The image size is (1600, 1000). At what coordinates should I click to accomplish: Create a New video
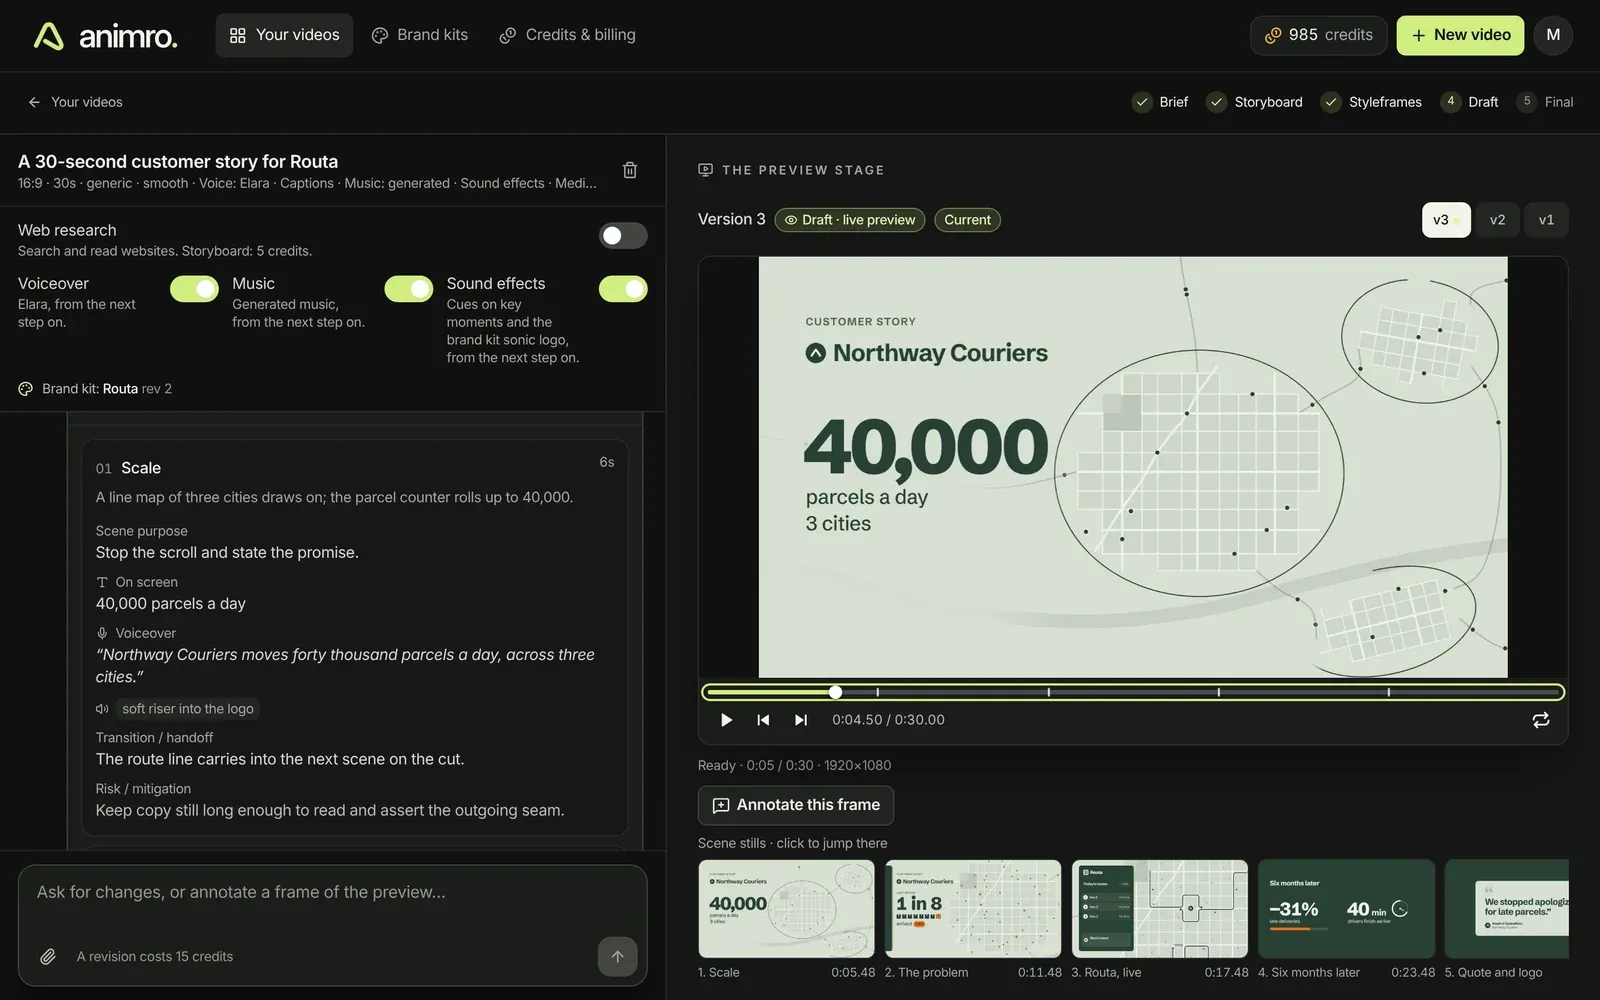point(1460,35)
